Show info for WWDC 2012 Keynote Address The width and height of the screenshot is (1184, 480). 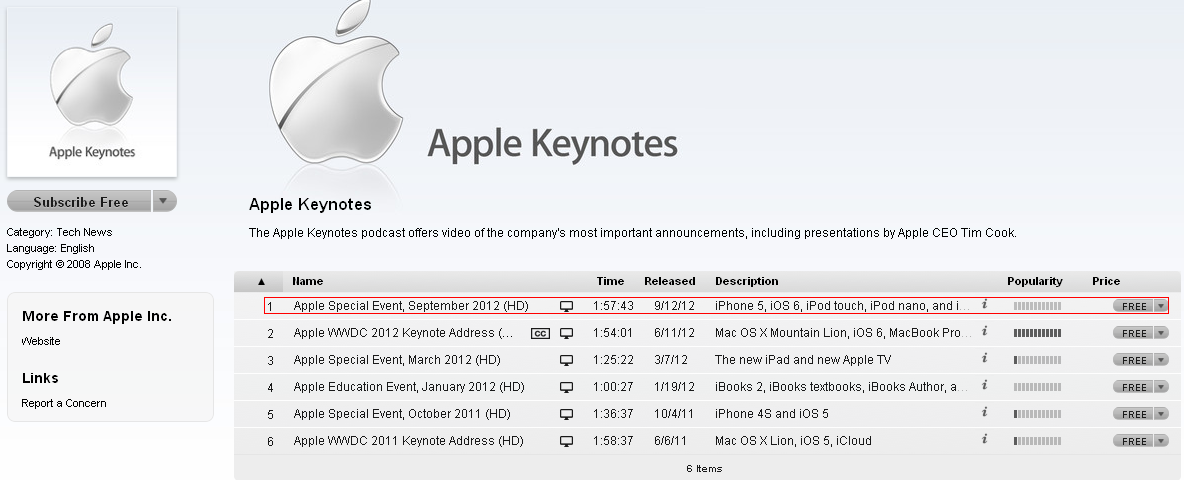[984, 332]
